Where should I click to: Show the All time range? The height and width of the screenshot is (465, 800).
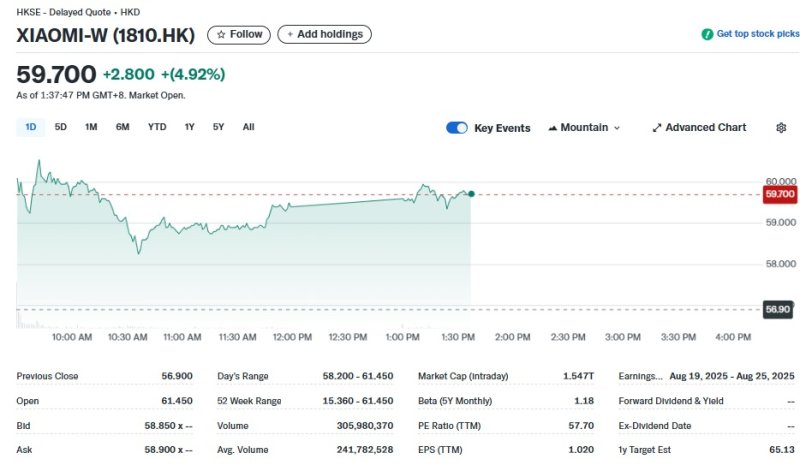[248, 127]
